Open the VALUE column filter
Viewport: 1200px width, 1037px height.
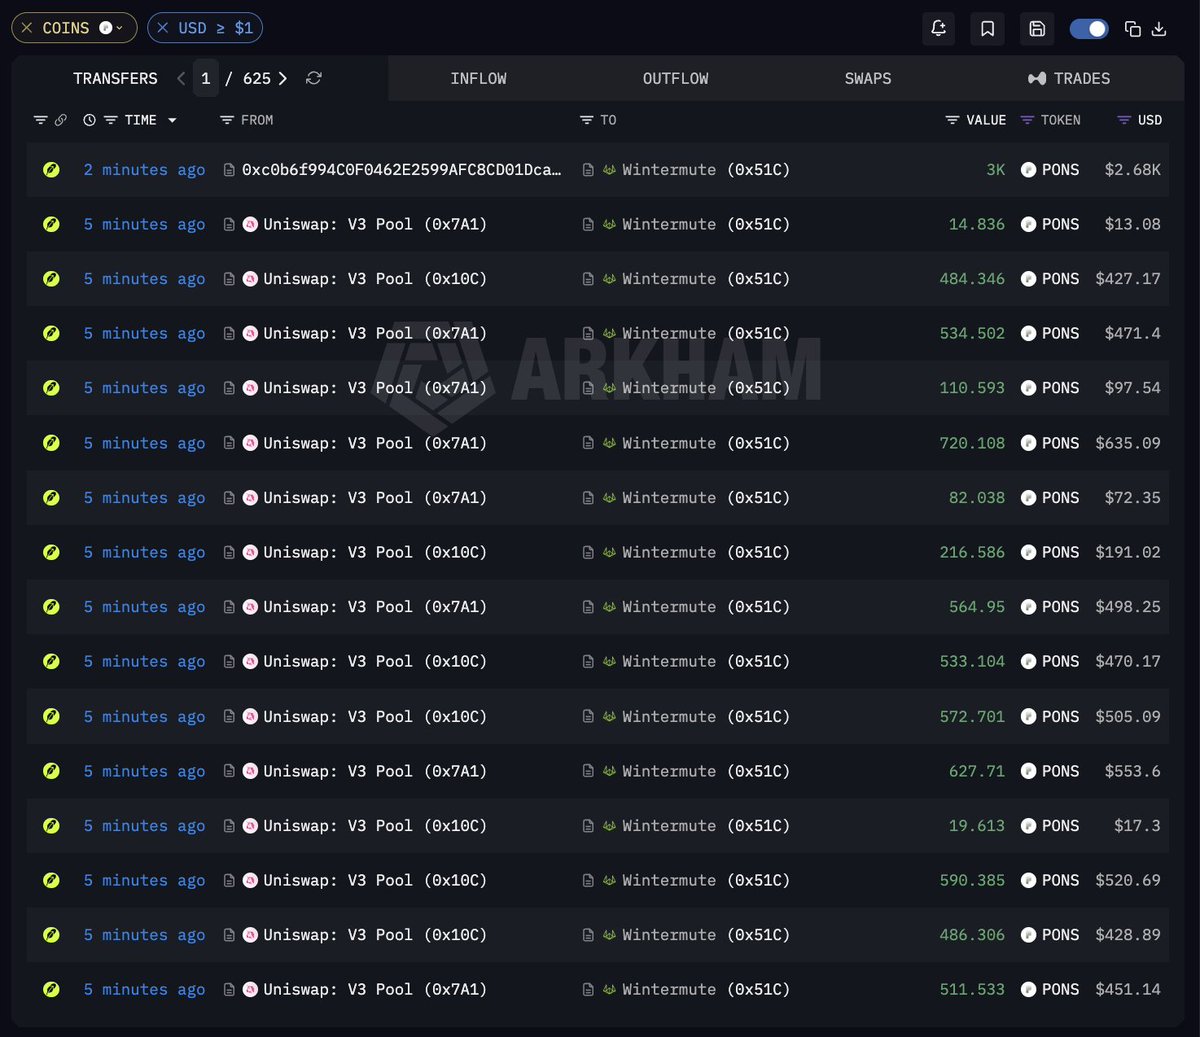[x=952, y=120]
